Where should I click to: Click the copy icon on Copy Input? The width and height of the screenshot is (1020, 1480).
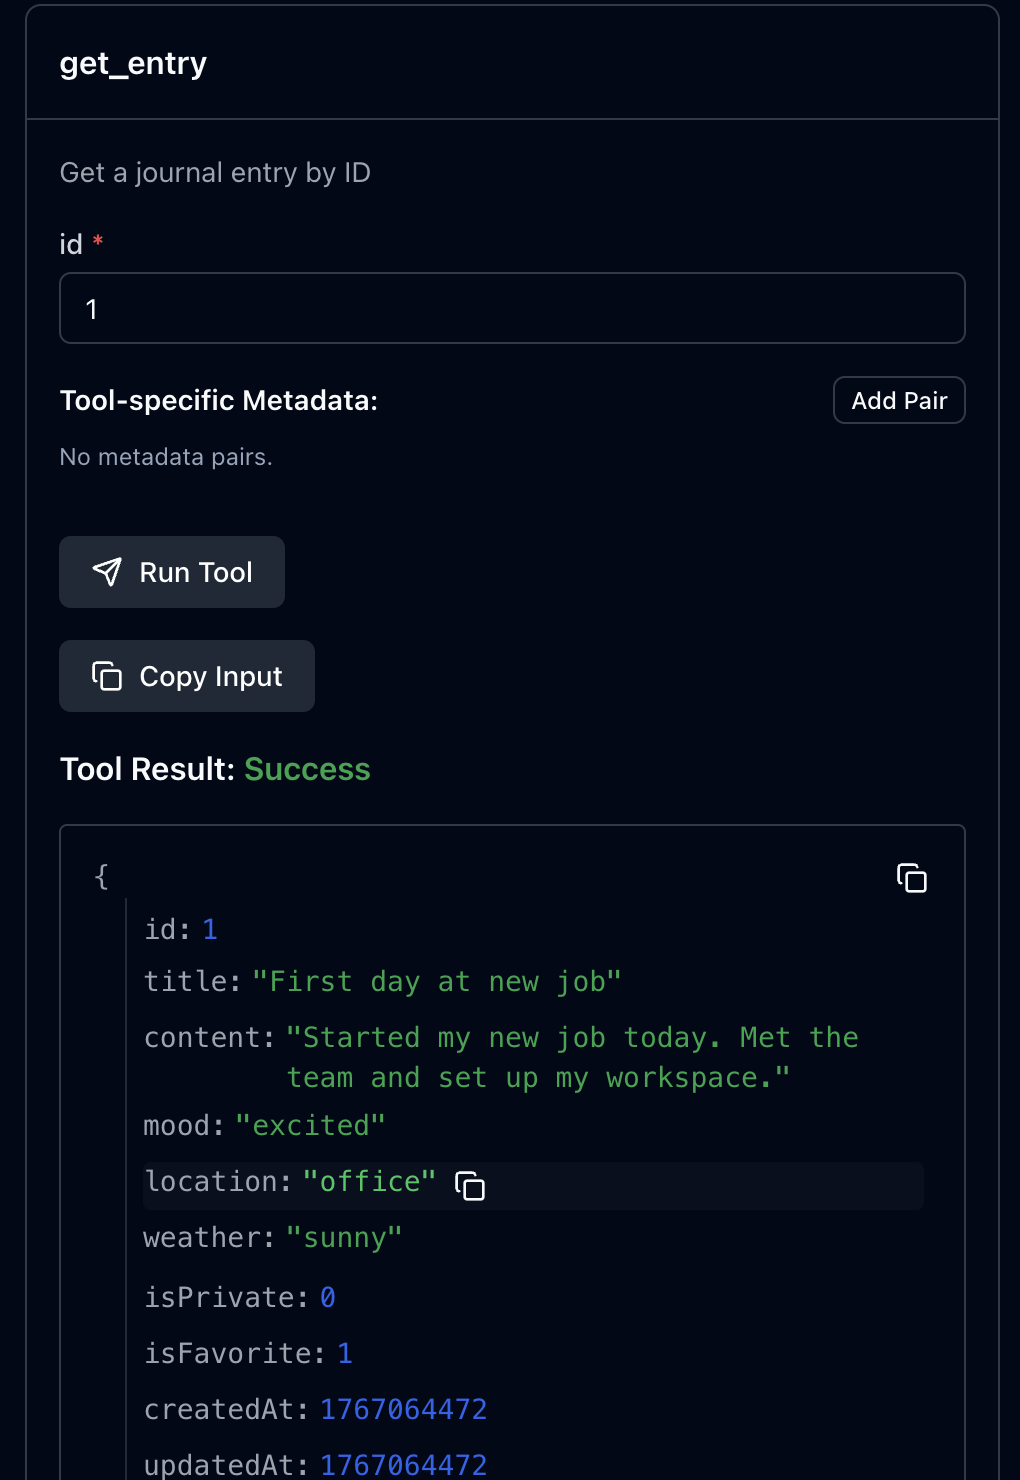point(107,676)
